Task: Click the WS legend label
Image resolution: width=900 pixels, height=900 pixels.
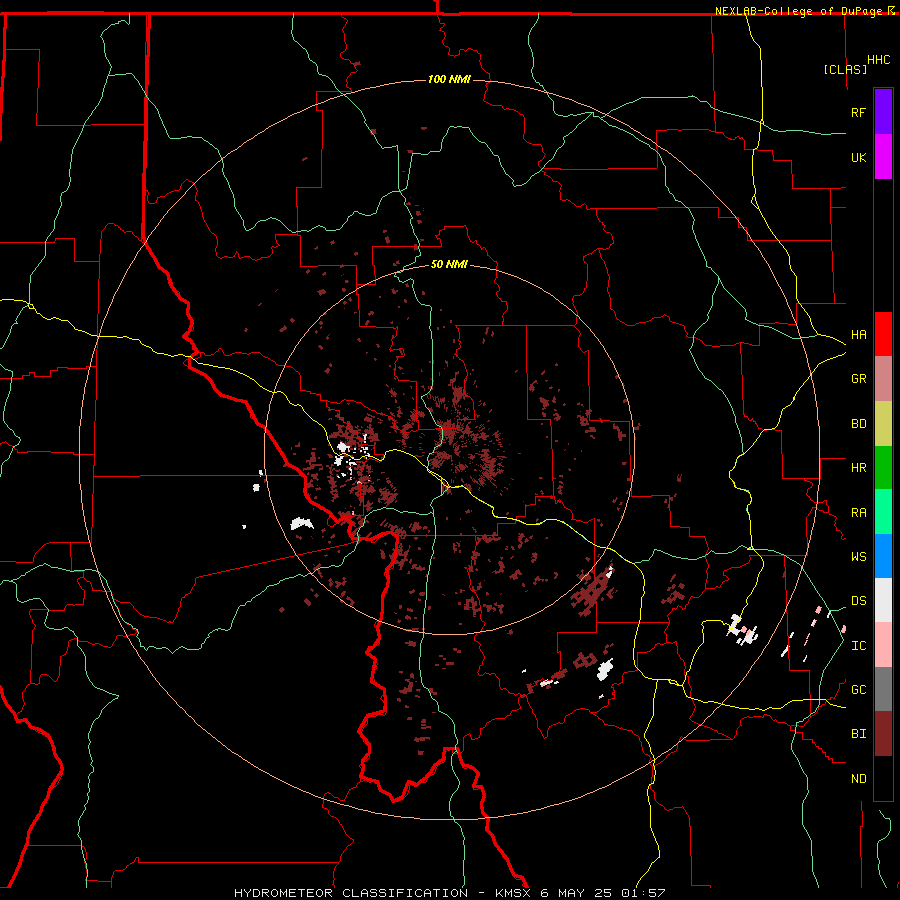Action: click(858, 556)
